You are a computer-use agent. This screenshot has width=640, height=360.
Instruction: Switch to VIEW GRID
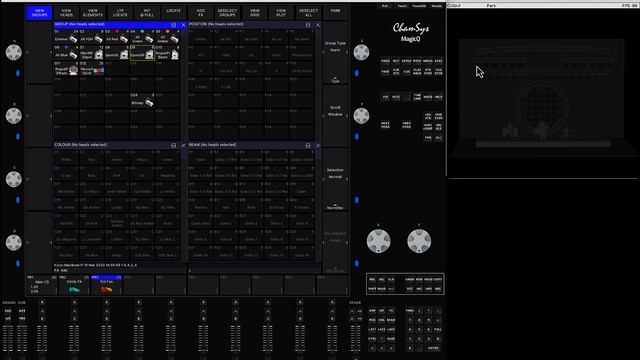tap(254, 13)
